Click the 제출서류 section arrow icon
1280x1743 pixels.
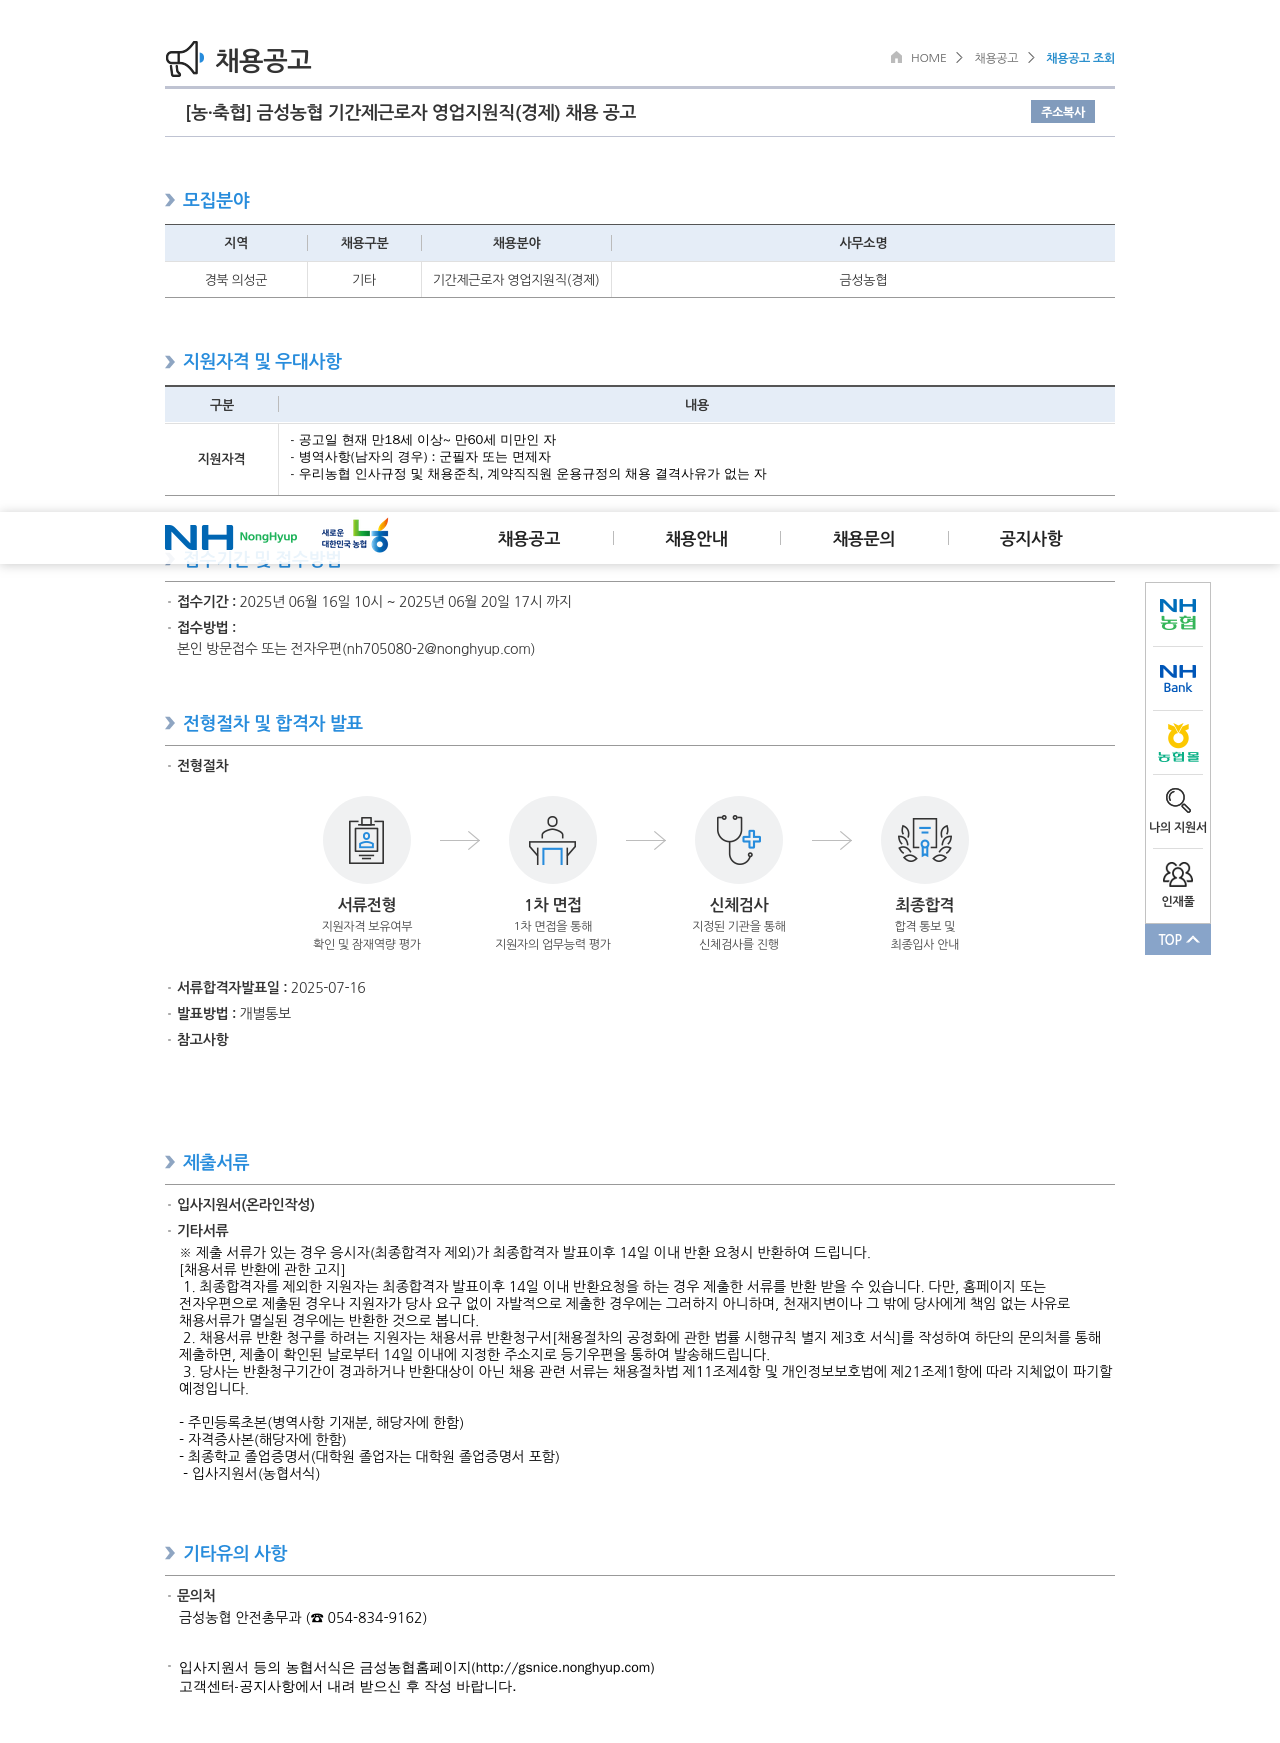pos(170,1162)
